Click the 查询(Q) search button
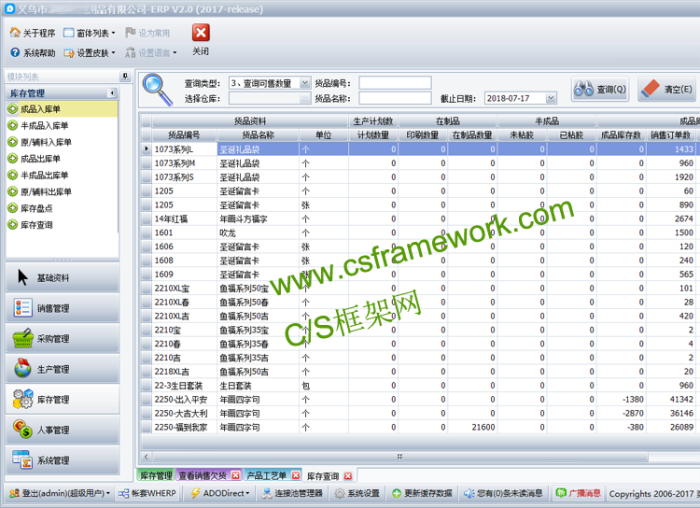The width and height of the screenshot is (700, 508). pyautogui.click(x=600, y=90)
